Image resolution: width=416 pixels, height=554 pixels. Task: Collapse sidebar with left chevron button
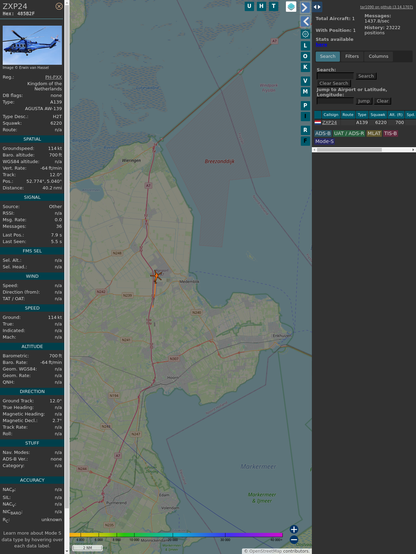click(x=305, y=22)
